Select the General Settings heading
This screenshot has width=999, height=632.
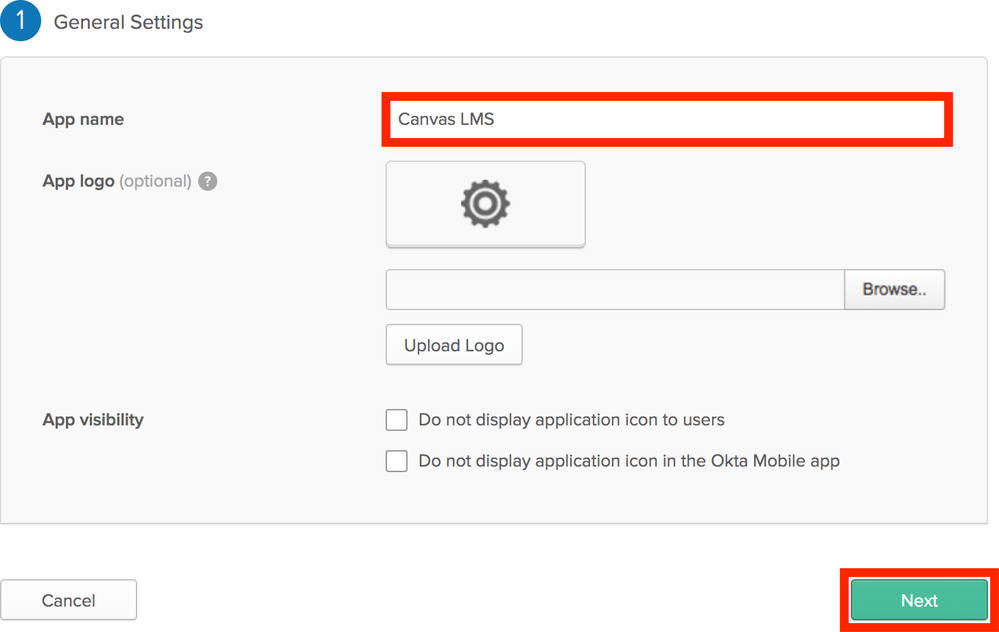click(x=128, y=22)
